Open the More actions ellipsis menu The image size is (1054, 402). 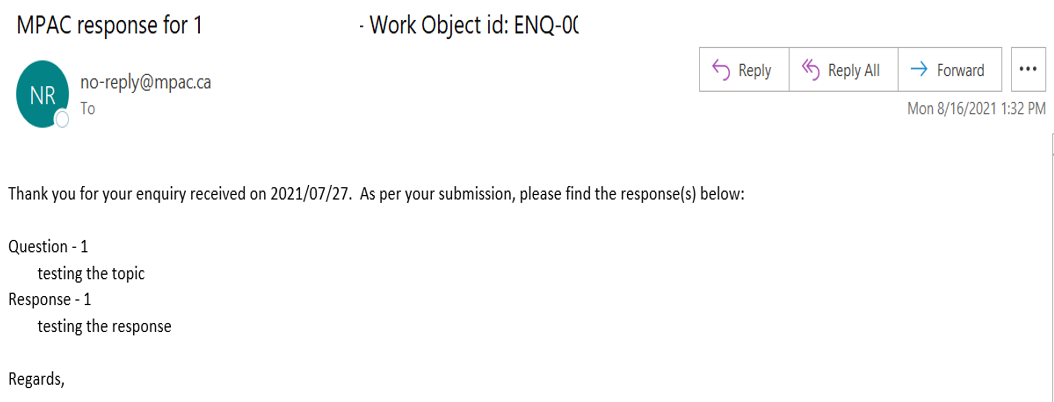1028,69
